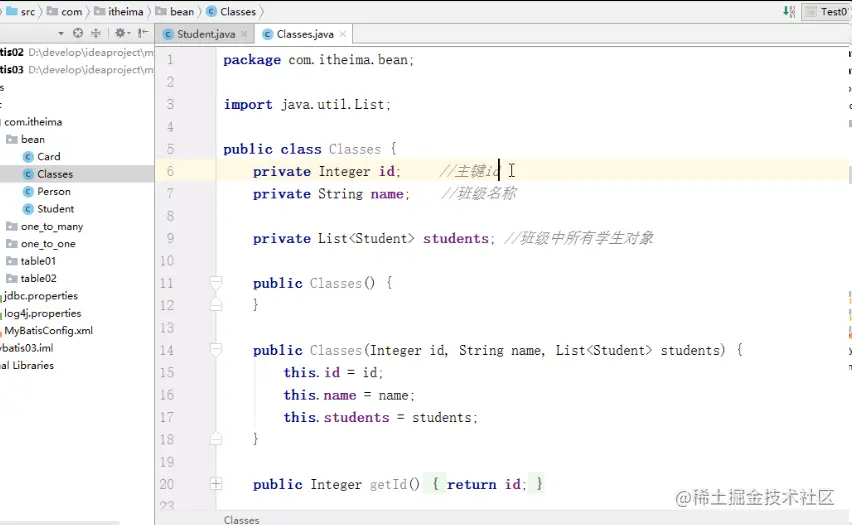Click the Make Project build icon

coord(789,11)
